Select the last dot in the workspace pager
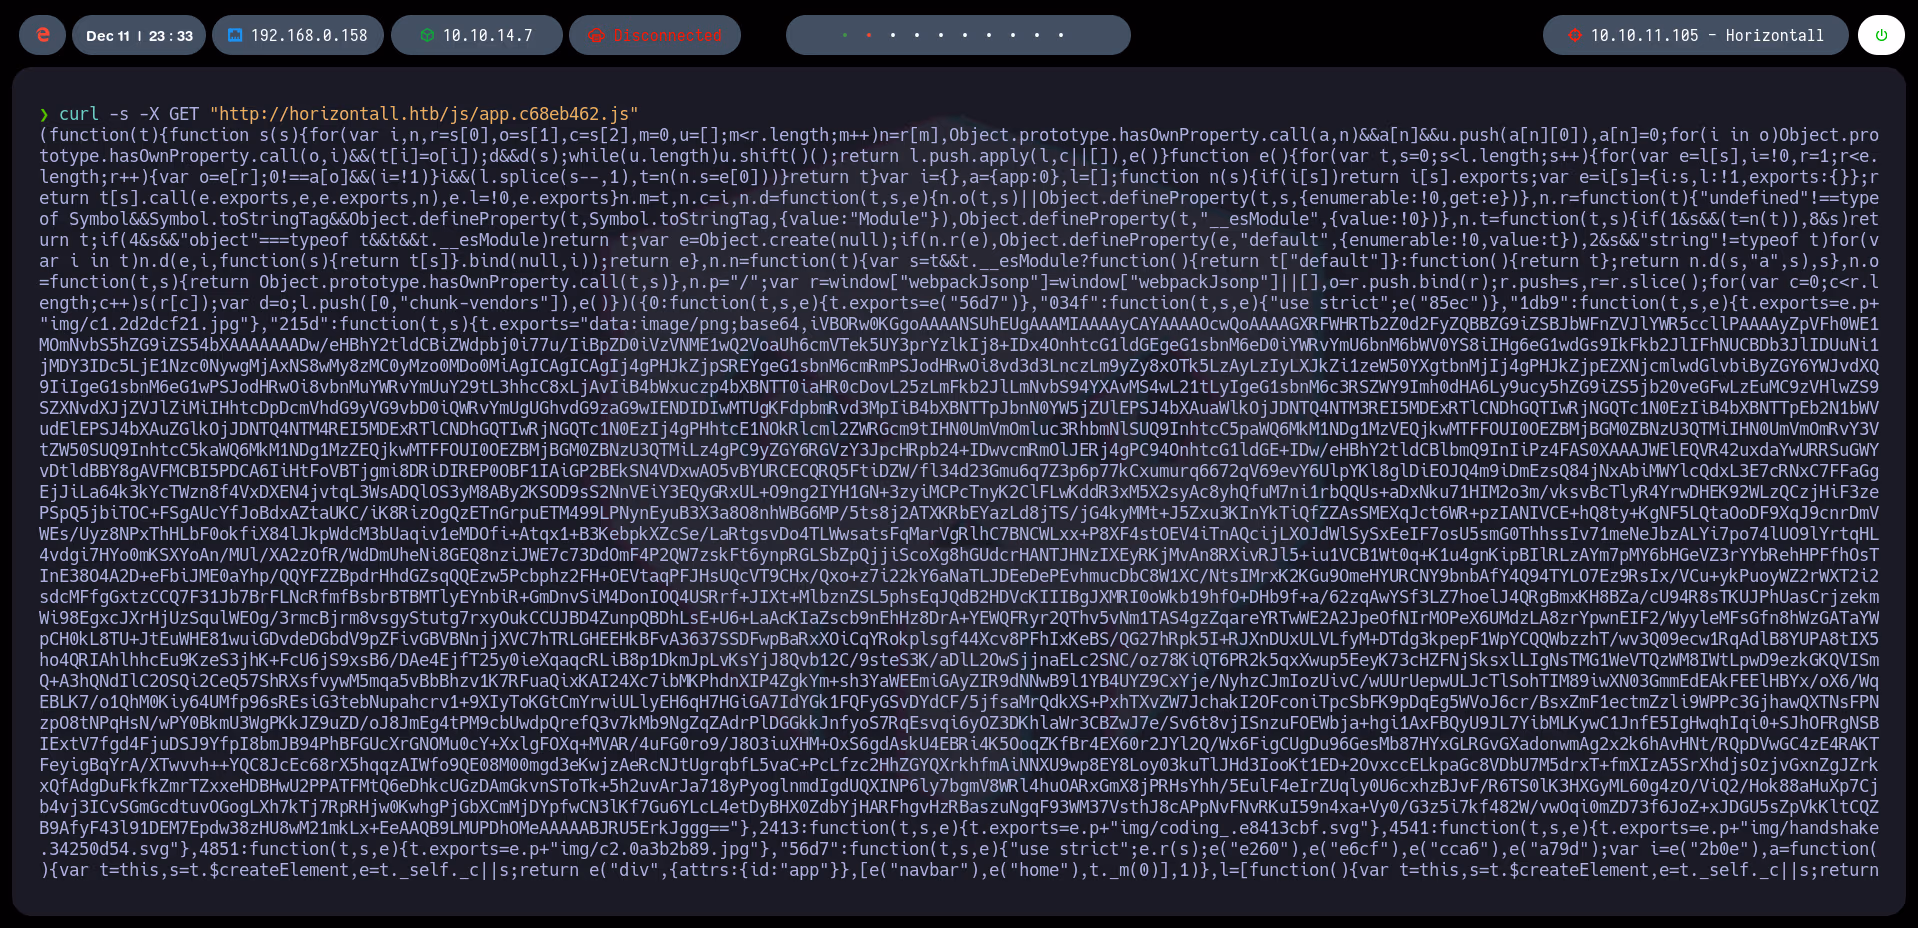This screenshot has height=928, width=1918. tap(1060, 35)
